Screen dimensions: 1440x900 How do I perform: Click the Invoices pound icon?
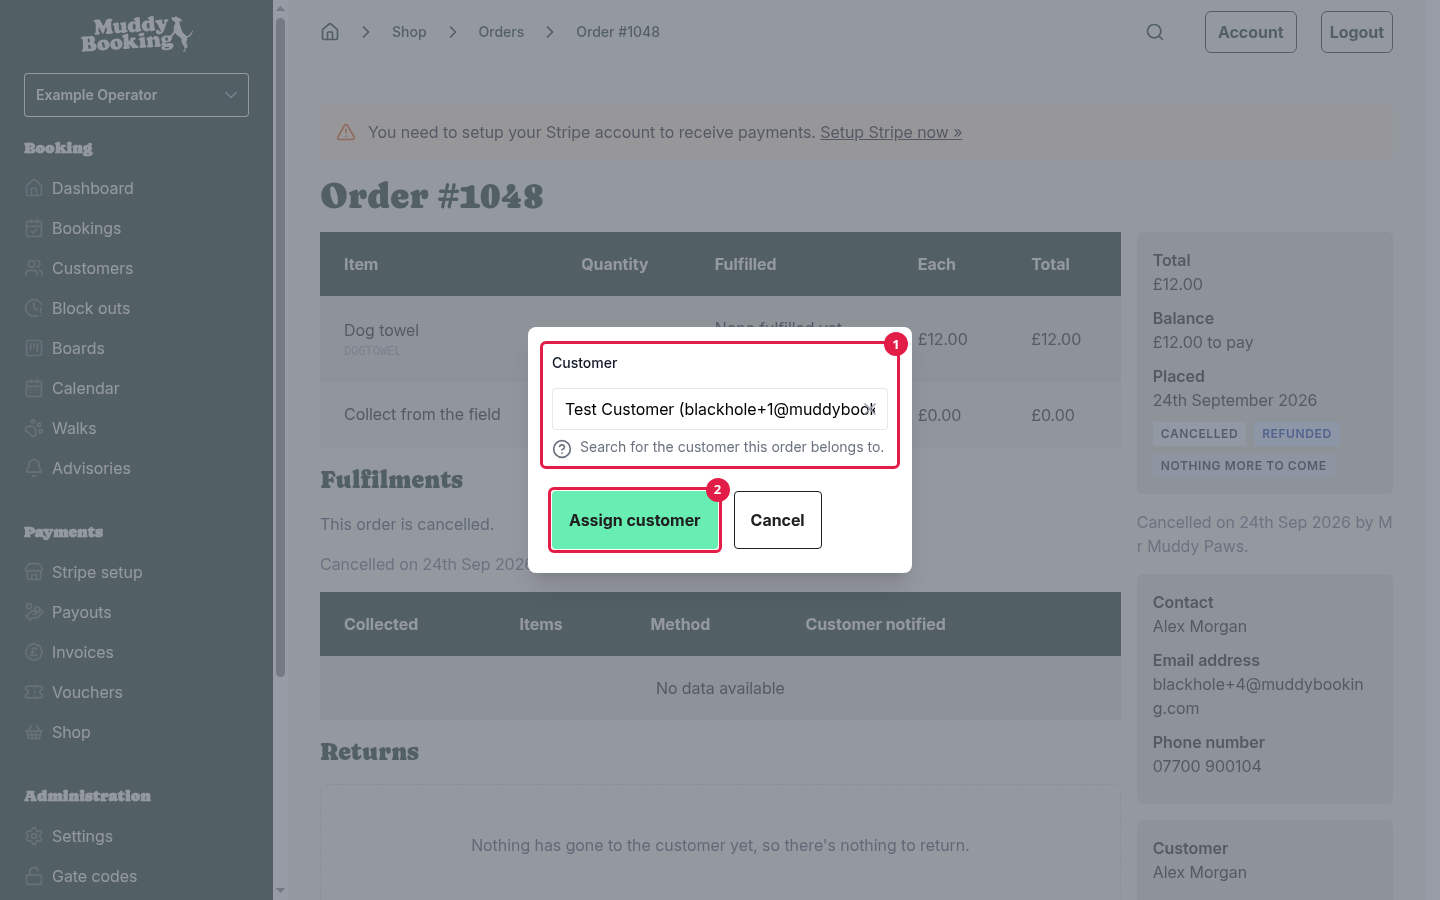[34, 652]
